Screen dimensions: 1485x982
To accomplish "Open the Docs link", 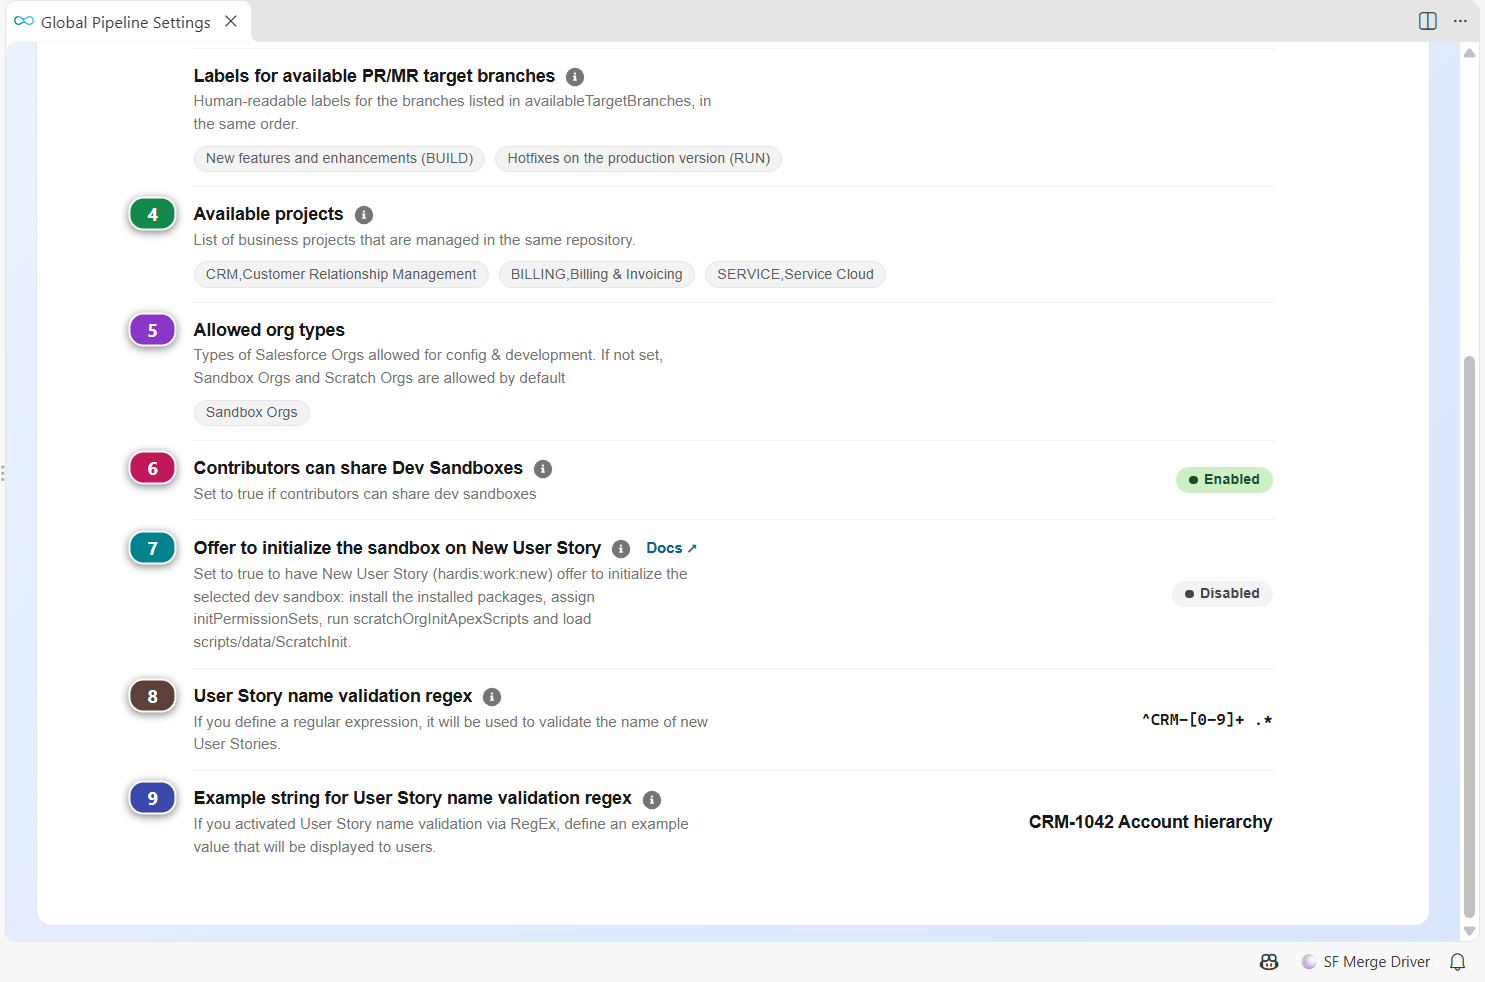I will [671, 548].
